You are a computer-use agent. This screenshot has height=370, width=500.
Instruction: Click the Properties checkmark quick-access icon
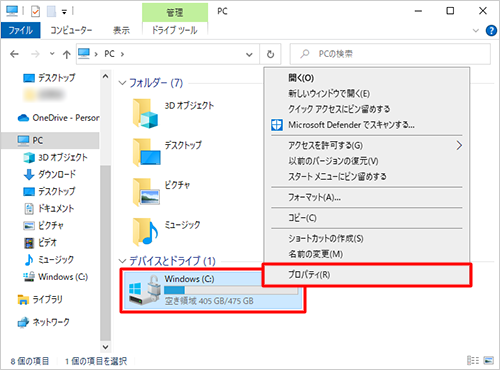click(x=35, y=11)
